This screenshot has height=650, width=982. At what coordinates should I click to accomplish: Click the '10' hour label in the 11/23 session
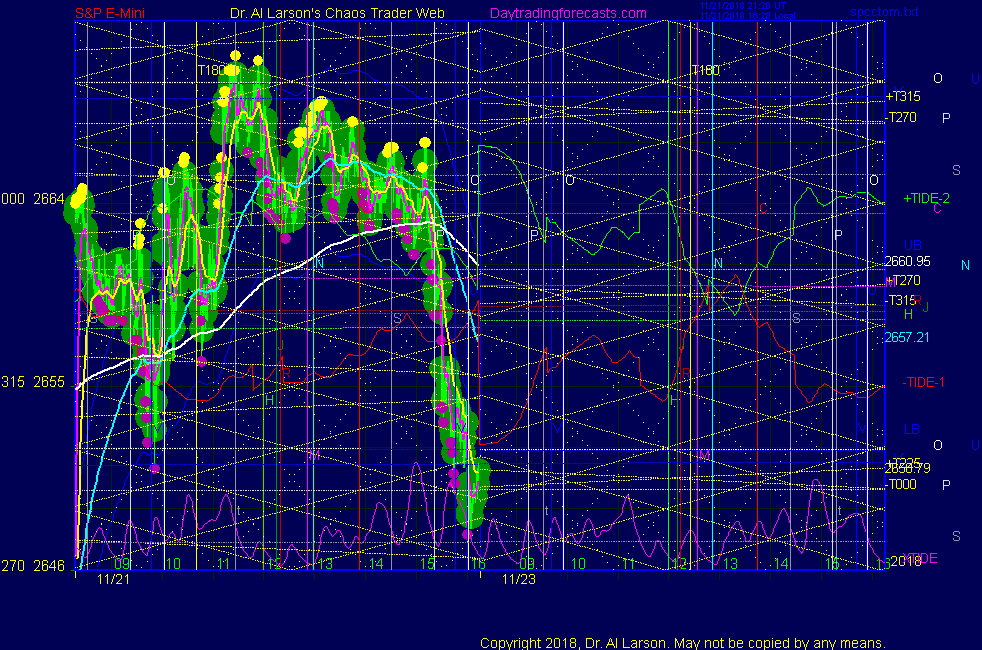[x=578, y=564]
